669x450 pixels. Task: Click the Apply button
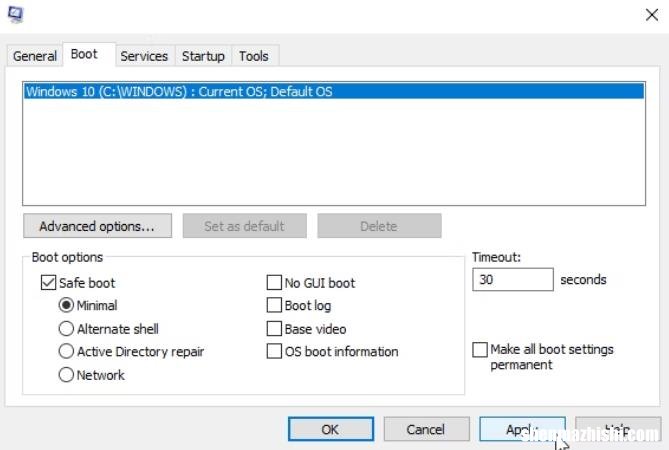coord(522,429)
